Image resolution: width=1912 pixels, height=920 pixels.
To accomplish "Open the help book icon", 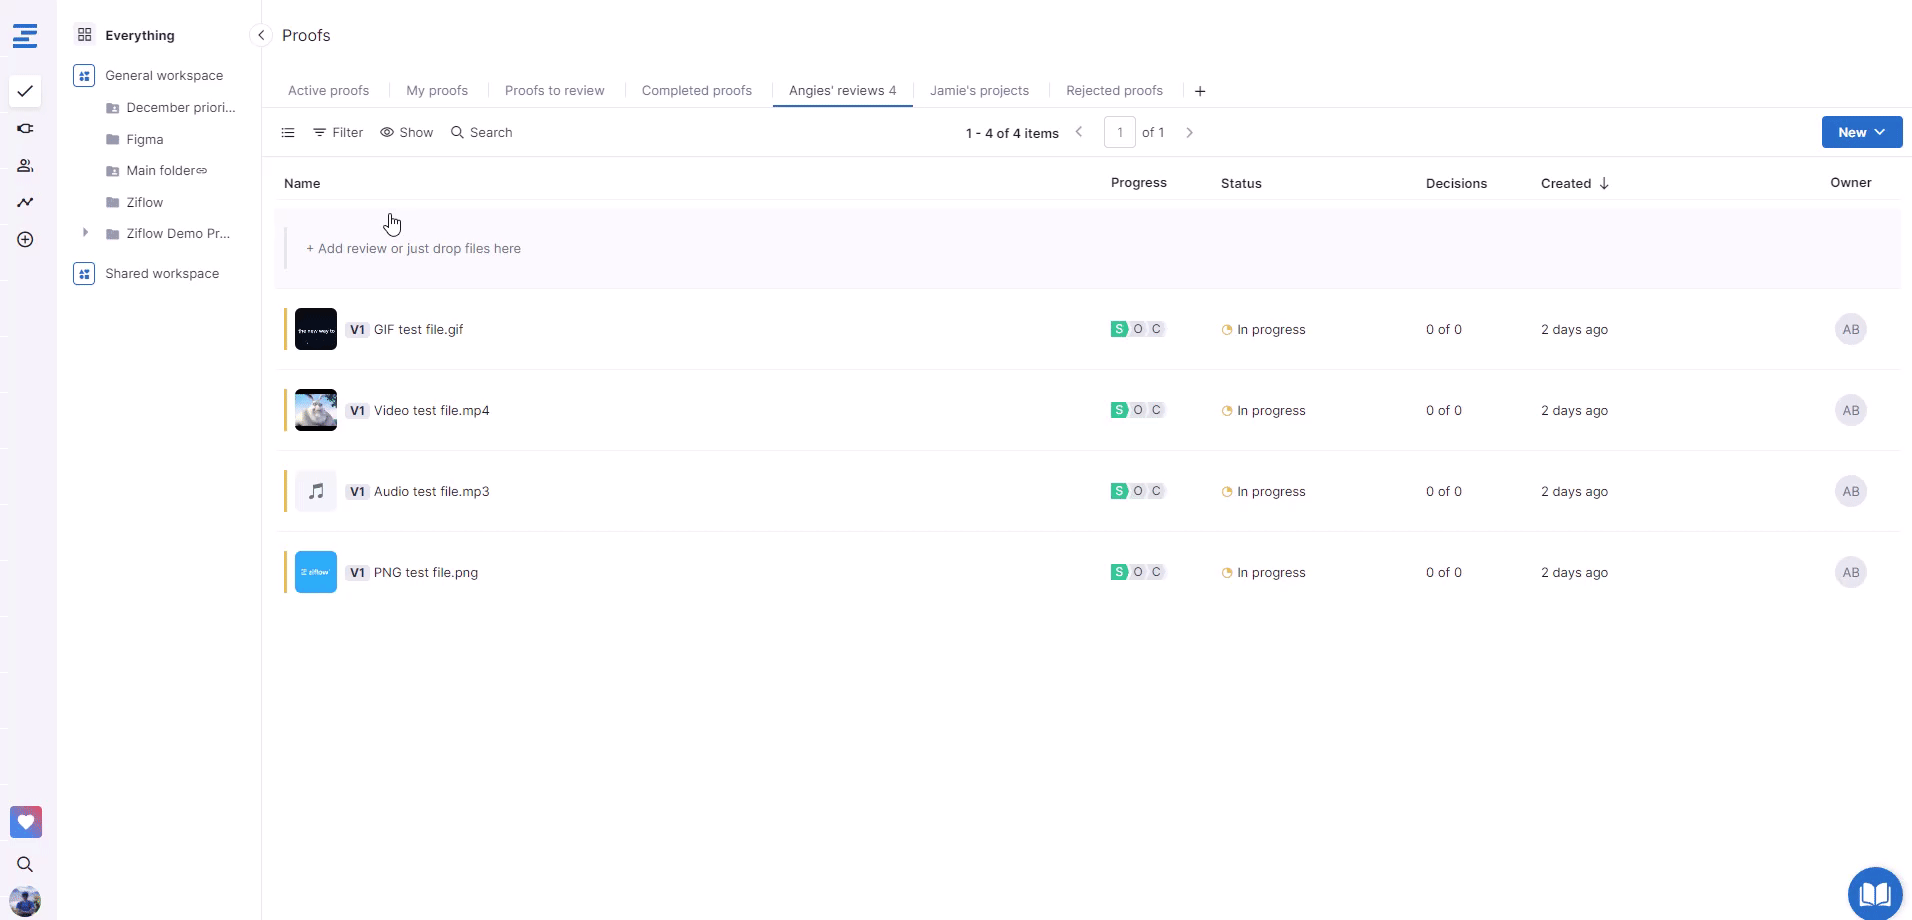I will [1874, 893].
